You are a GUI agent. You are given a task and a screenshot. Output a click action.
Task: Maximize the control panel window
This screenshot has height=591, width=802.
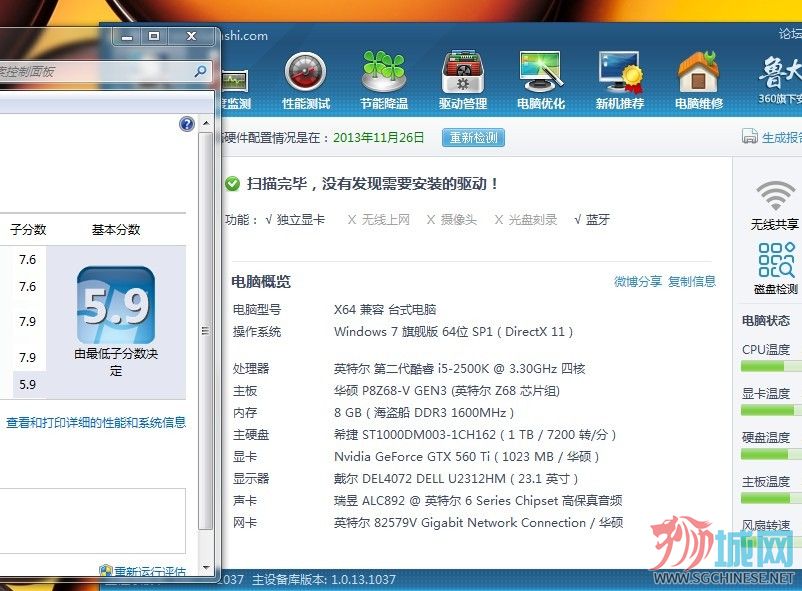154,36
